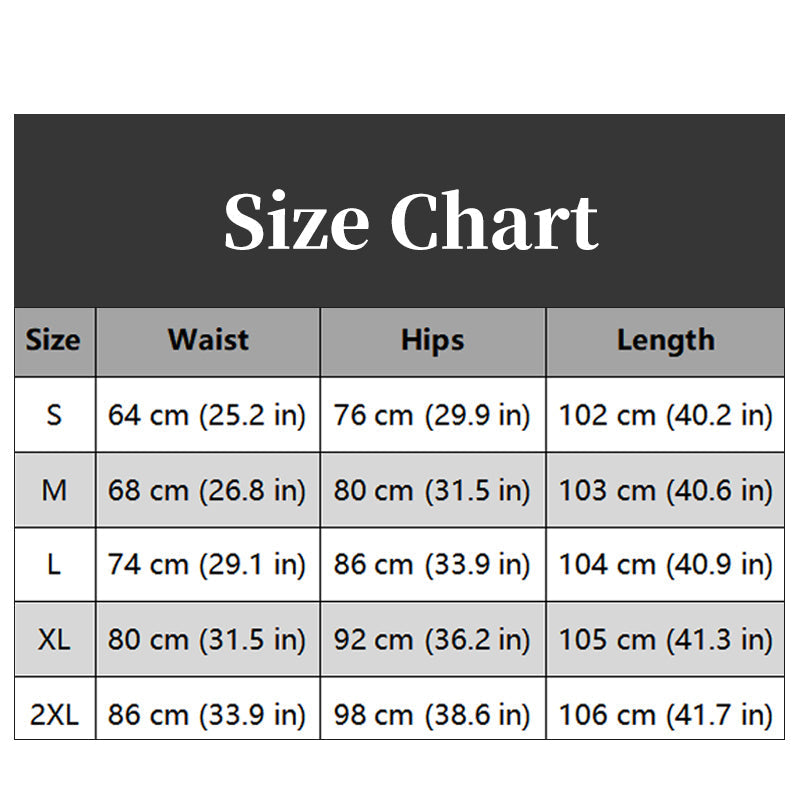
Task: Select length cell 104 cm (40.9 in)
Action: click(x=665, y=564)
